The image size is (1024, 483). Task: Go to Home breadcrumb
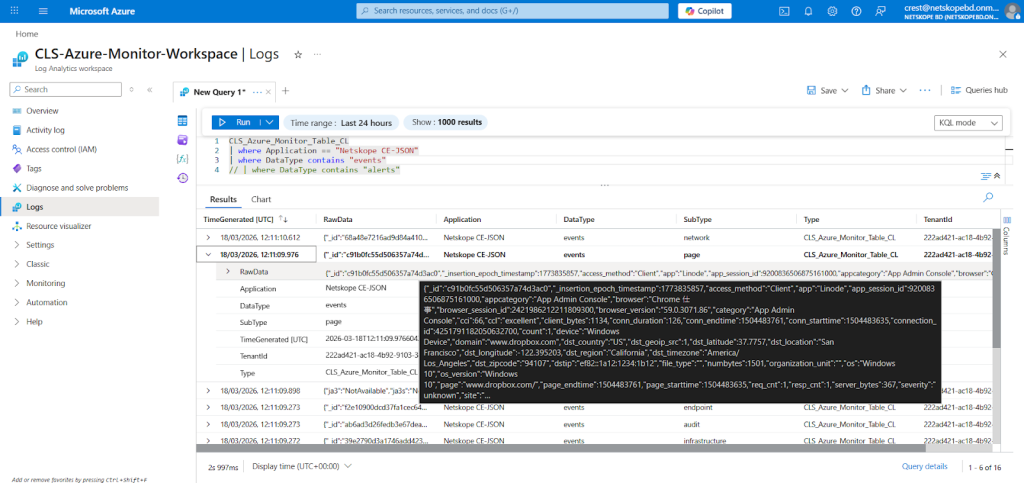coord(27,34)
